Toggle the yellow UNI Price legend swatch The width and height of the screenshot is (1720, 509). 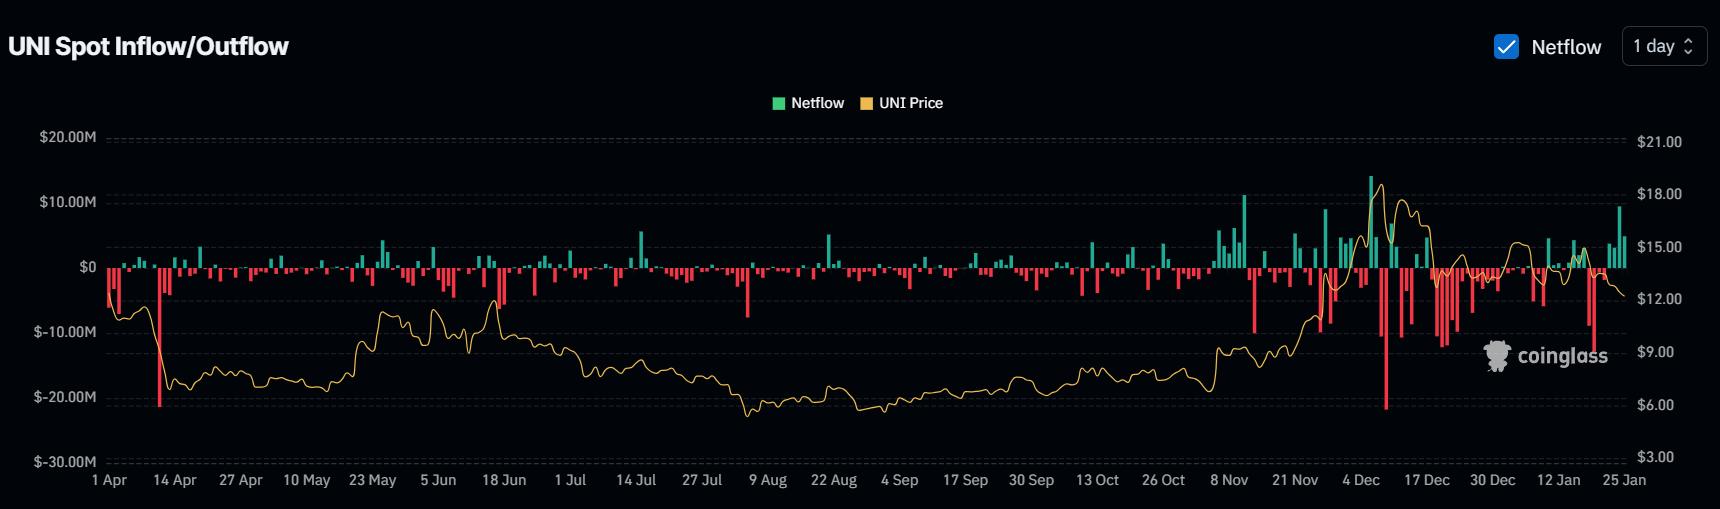click(x=867, y=103)
